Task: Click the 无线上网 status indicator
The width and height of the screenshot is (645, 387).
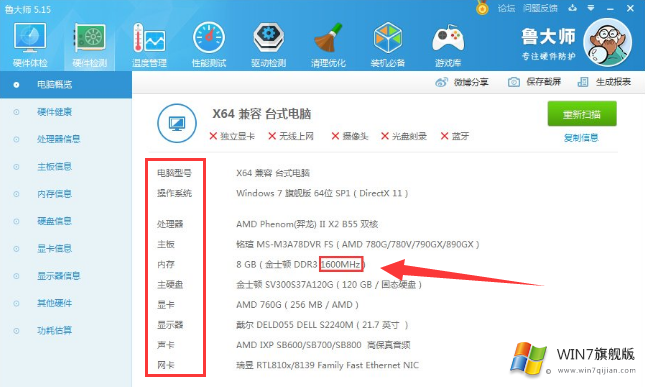Action: pyautogui.click(x=291, y=136)
